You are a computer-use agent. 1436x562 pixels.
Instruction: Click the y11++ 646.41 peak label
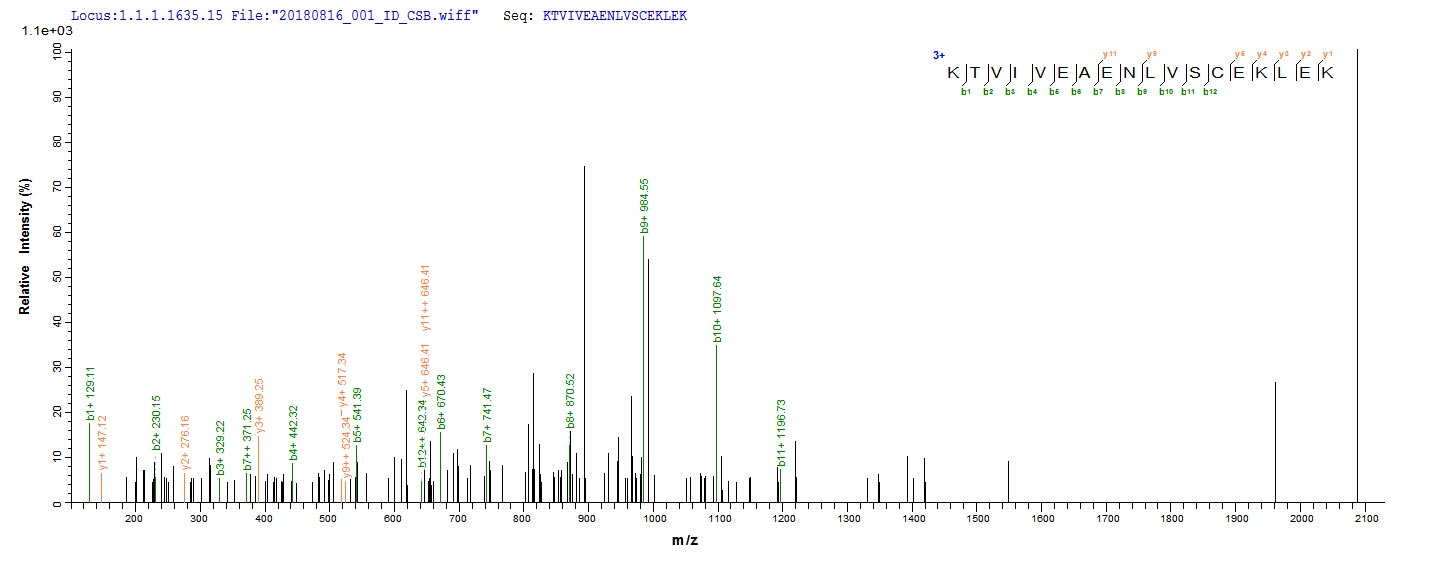click(426, 297)
